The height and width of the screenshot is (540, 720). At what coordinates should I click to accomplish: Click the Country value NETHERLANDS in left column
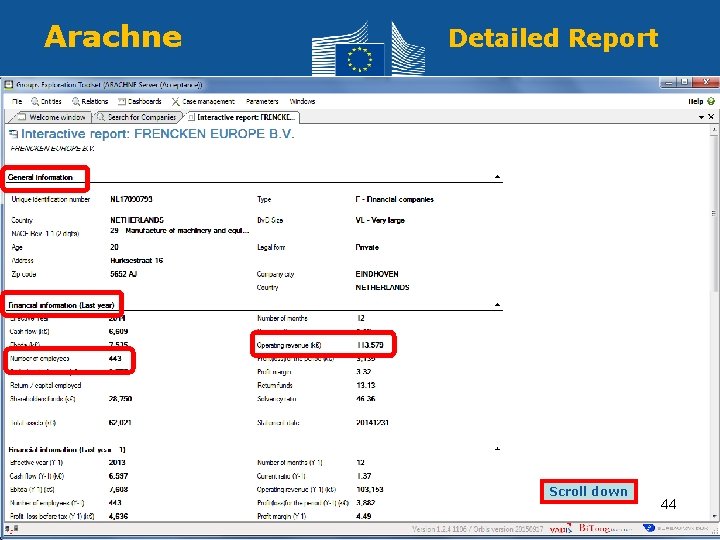pyautogui.click(x=137, y=220)
